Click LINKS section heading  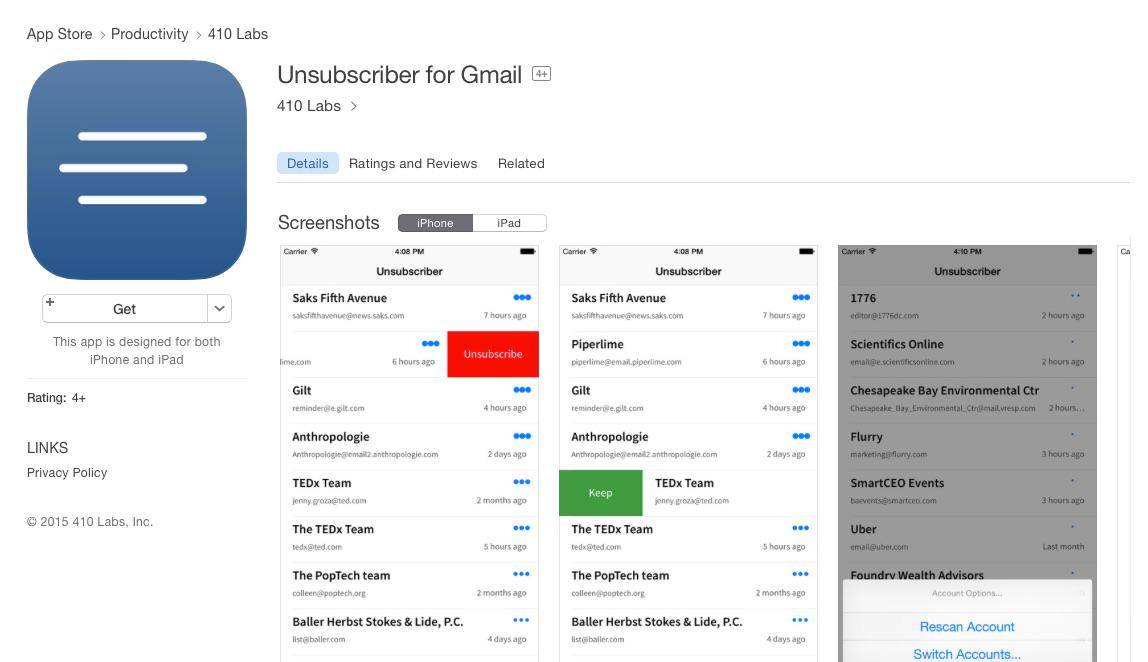[x=48, y=447]
